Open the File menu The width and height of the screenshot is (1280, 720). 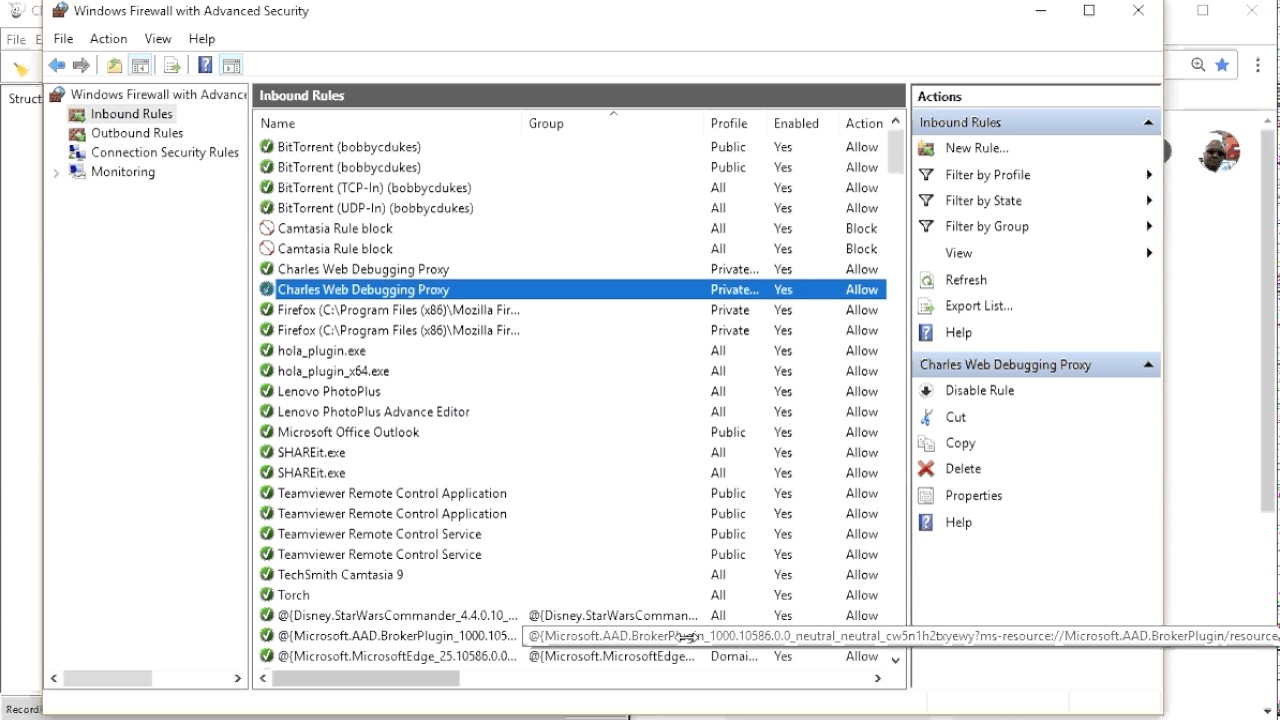point(63,38)
